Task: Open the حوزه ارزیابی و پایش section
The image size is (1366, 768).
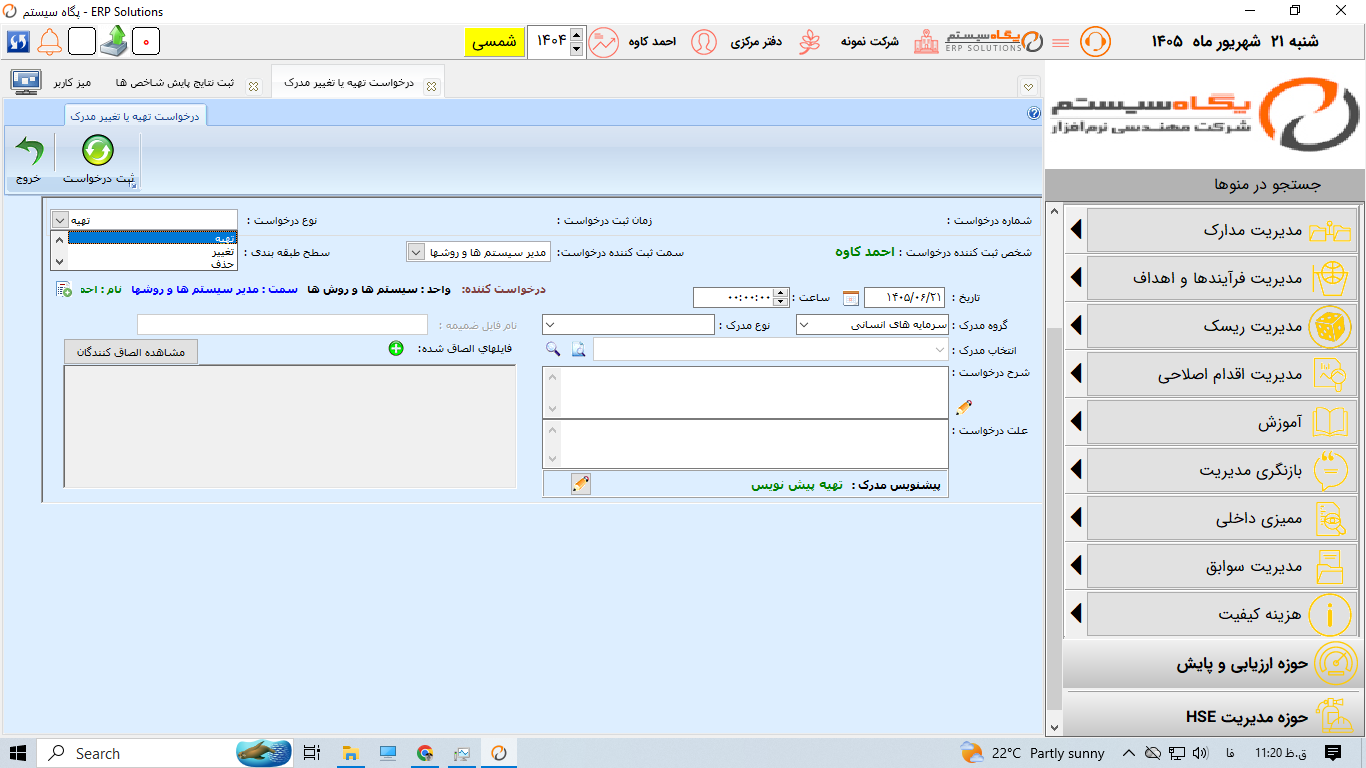Action: tap(1213, 664)
